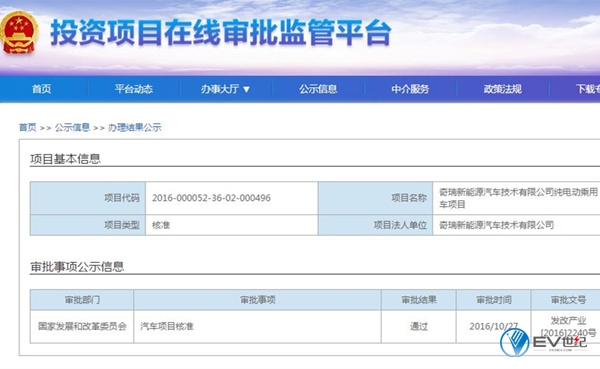Expand the 办事大厅 dropdown arrow
This screenshot has width=600, height=369.
(246, 90)
